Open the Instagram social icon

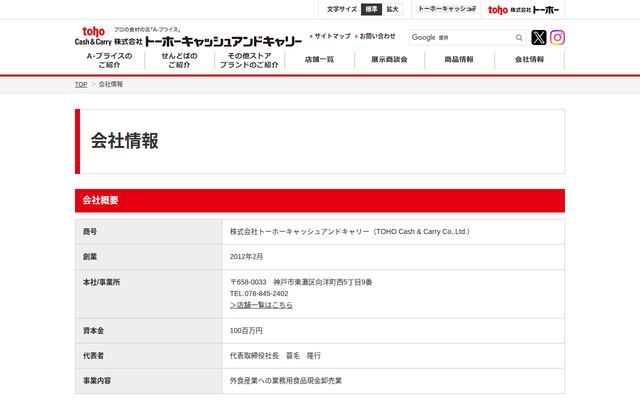[x=557, y=38]
